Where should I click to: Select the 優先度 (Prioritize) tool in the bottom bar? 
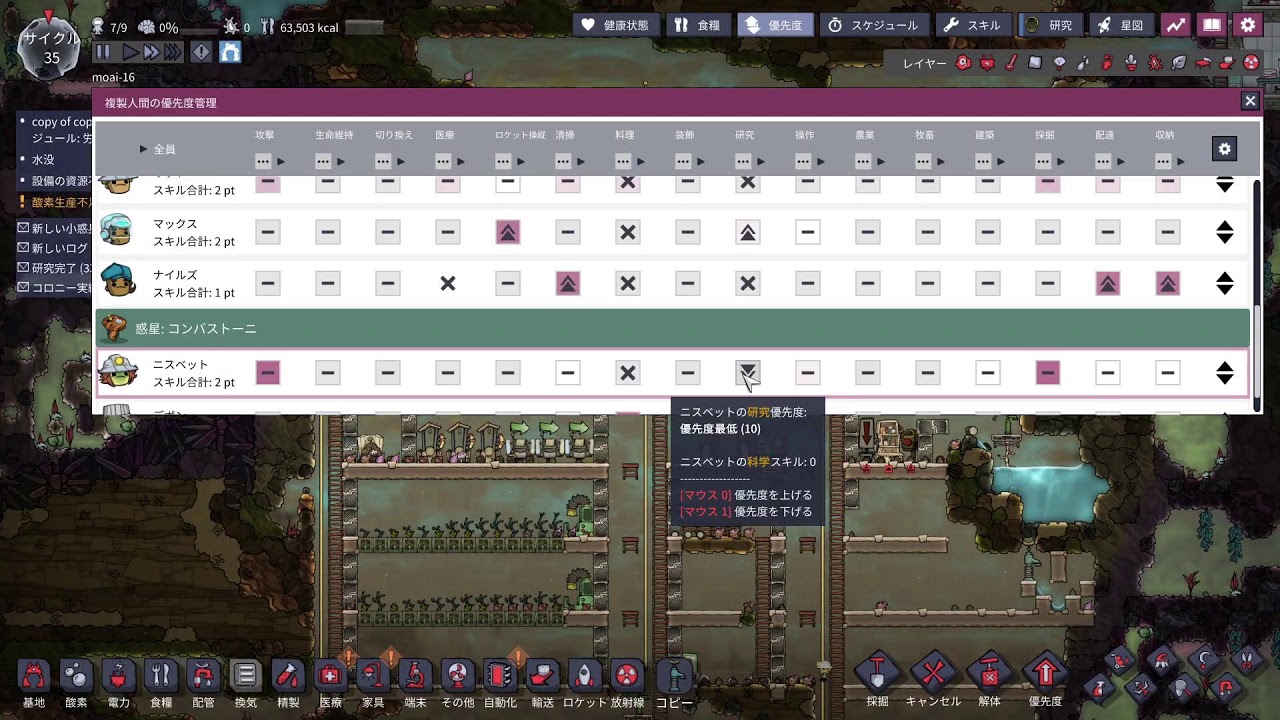[x=1045, y=675]
